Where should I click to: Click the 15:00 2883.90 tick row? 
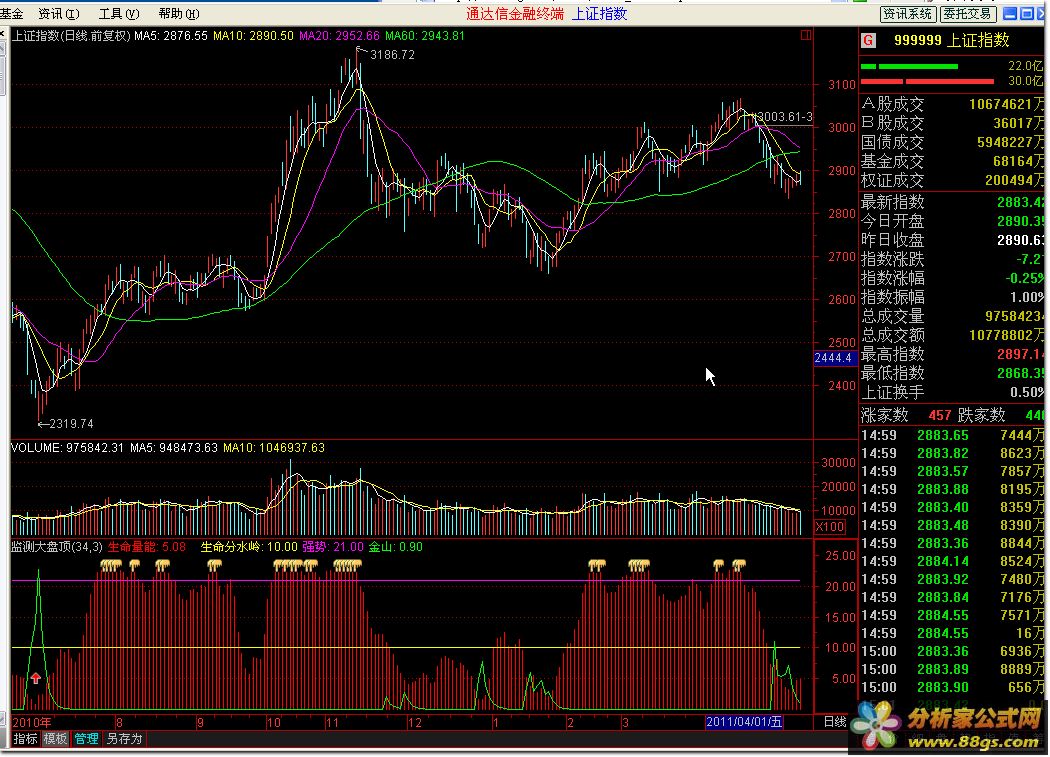(952, 687)
